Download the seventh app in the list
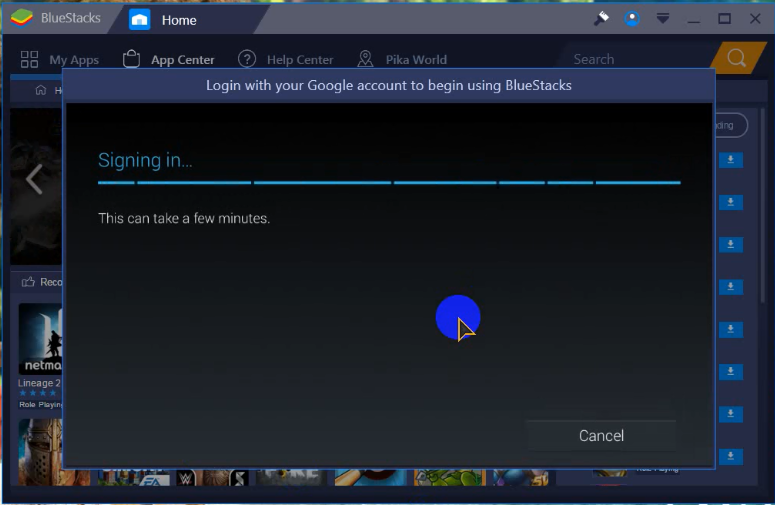The height and width of the screenshot is (505, 775). (x=731, y=414)
